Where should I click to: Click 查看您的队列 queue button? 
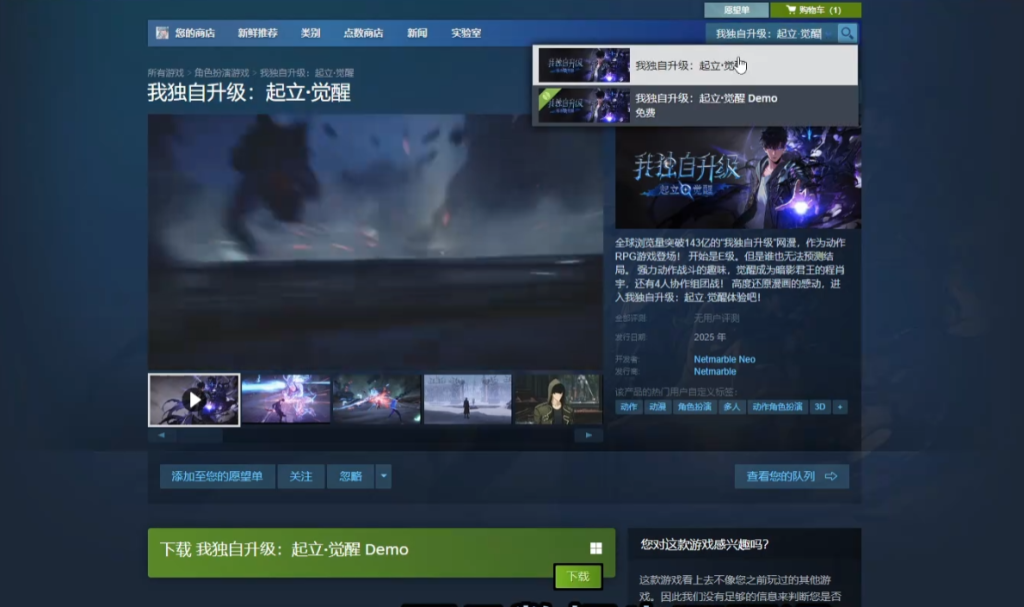click(792, 476)
